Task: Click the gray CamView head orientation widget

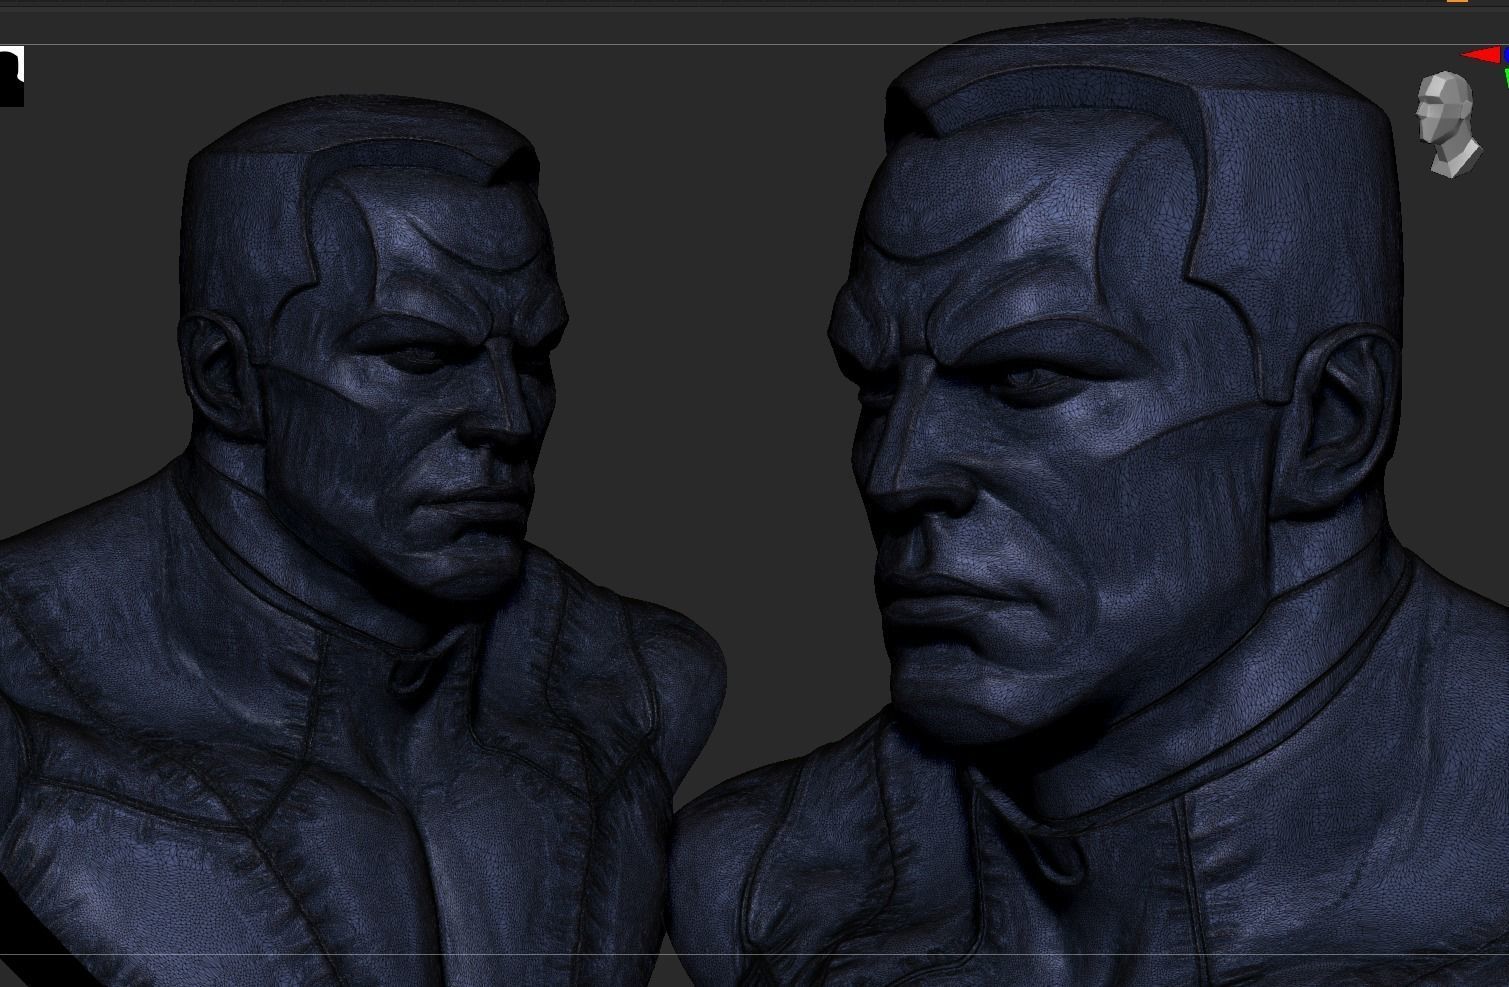Action: click(1448, 124)
